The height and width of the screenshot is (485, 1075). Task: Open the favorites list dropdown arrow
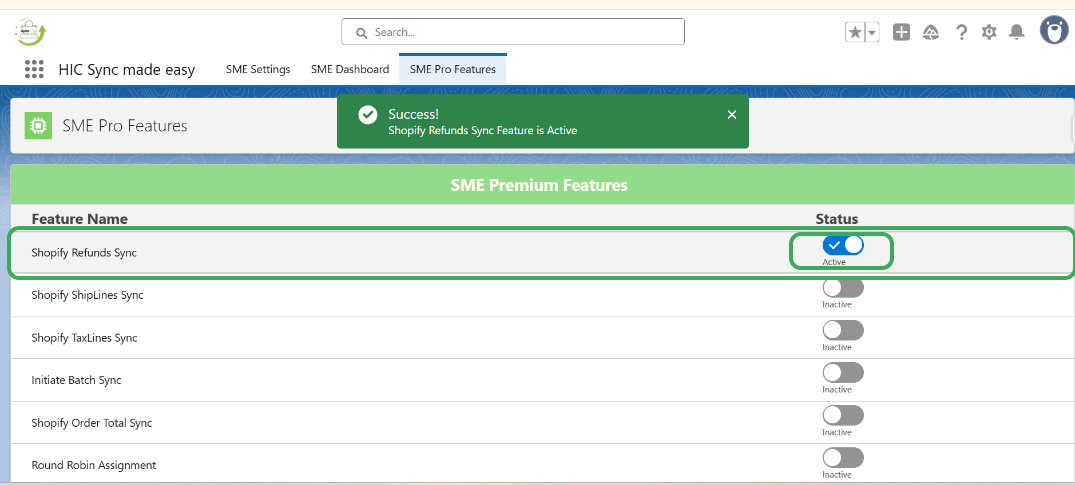pos(872,32)
